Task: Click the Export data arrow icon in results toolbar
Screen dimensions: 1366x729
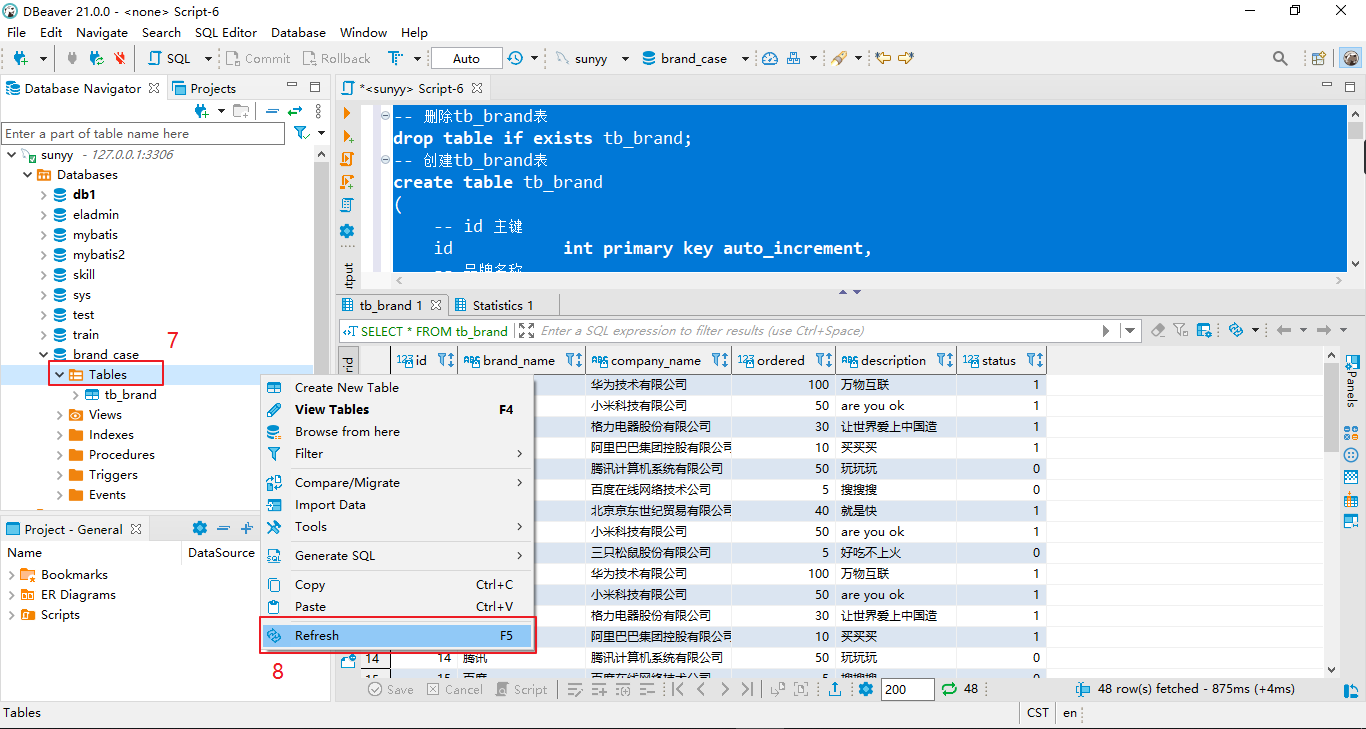Action: point(835,689)
